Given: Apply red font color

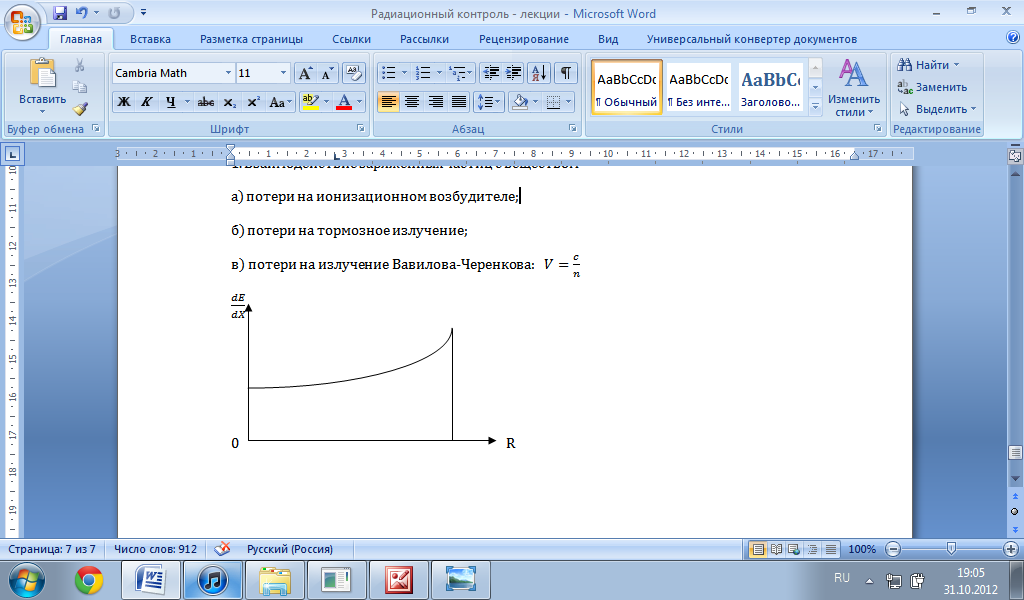Looking at the screenshot, I should [344, 102].
